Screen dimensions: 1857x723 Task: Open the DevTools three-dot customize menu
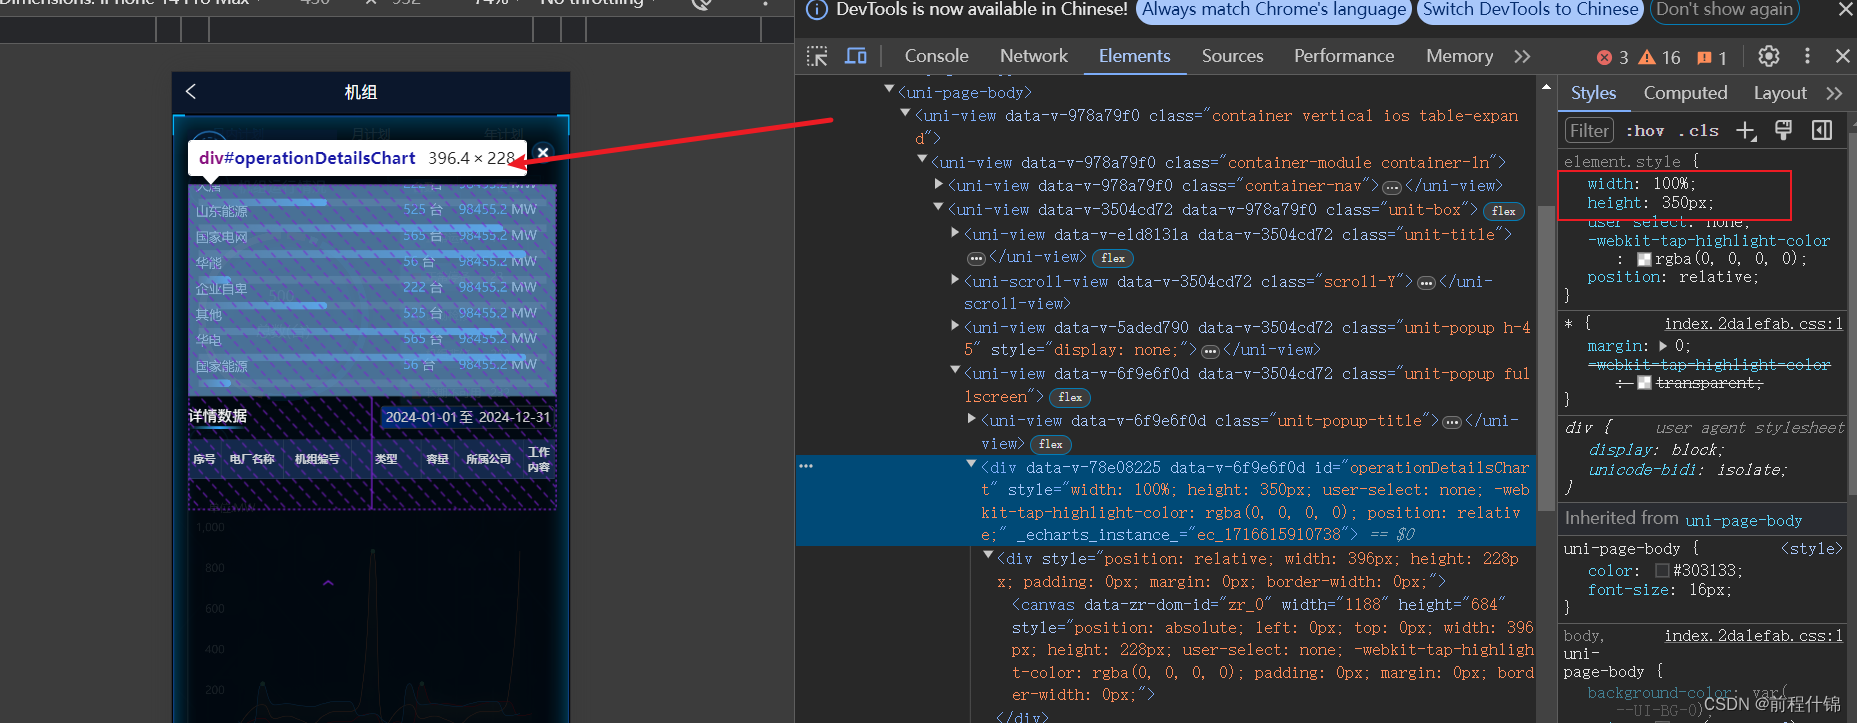coord(1807,56)
